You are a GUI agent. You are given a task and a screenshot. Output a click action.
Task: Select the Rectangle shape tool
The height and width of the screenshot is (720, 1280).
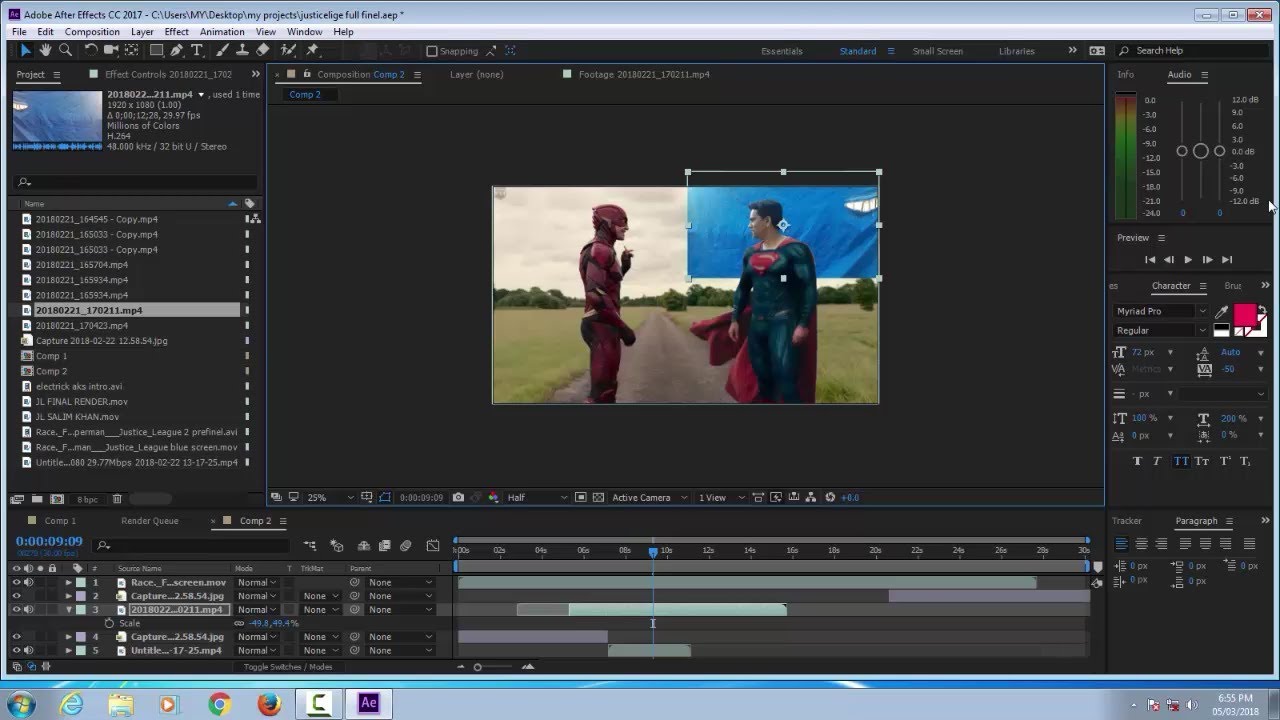click(157, 50)
